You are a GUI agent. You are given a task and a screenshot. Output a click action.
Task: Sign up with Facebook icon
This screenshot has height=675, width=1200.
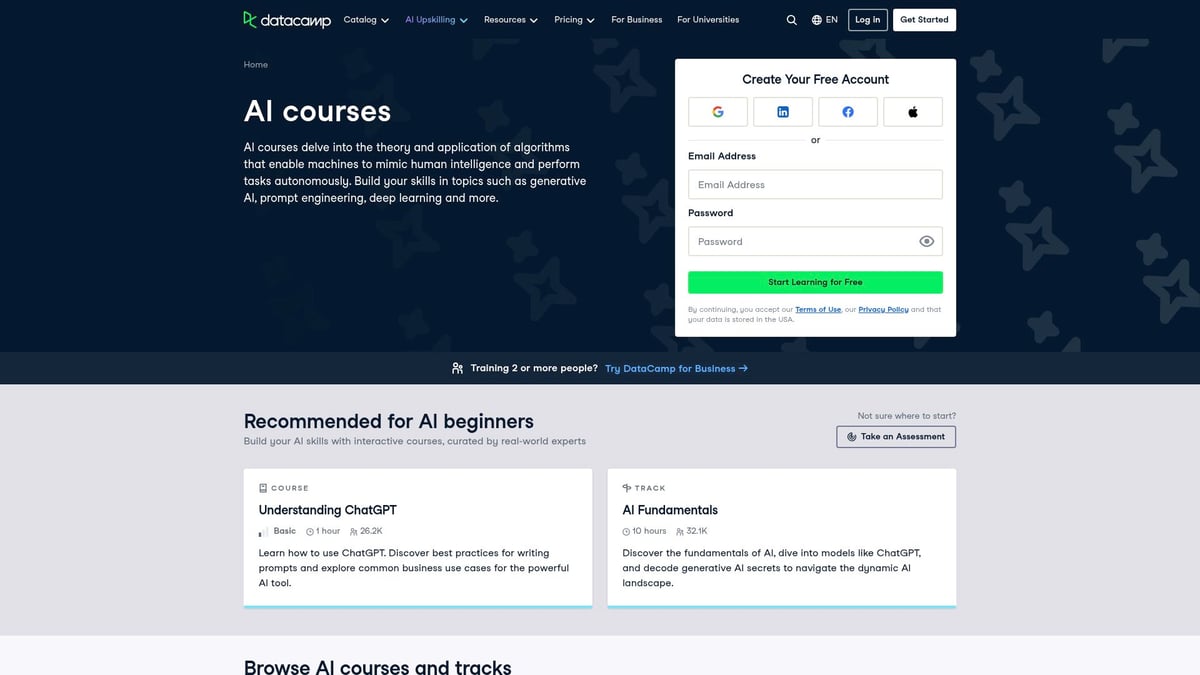coord(848,112)
